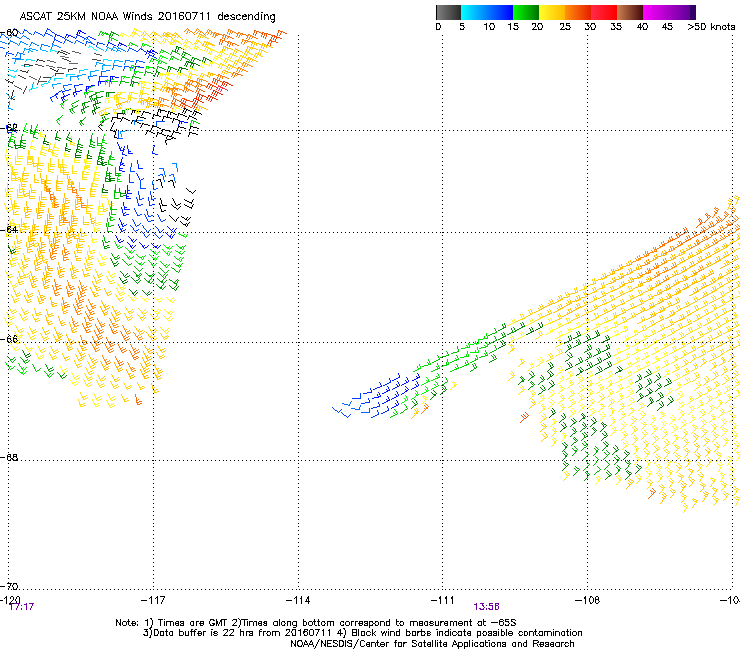The image size is (740, 650).
Task: Click the yellow 20-25 knots color segment
Action: click(552, 12)
